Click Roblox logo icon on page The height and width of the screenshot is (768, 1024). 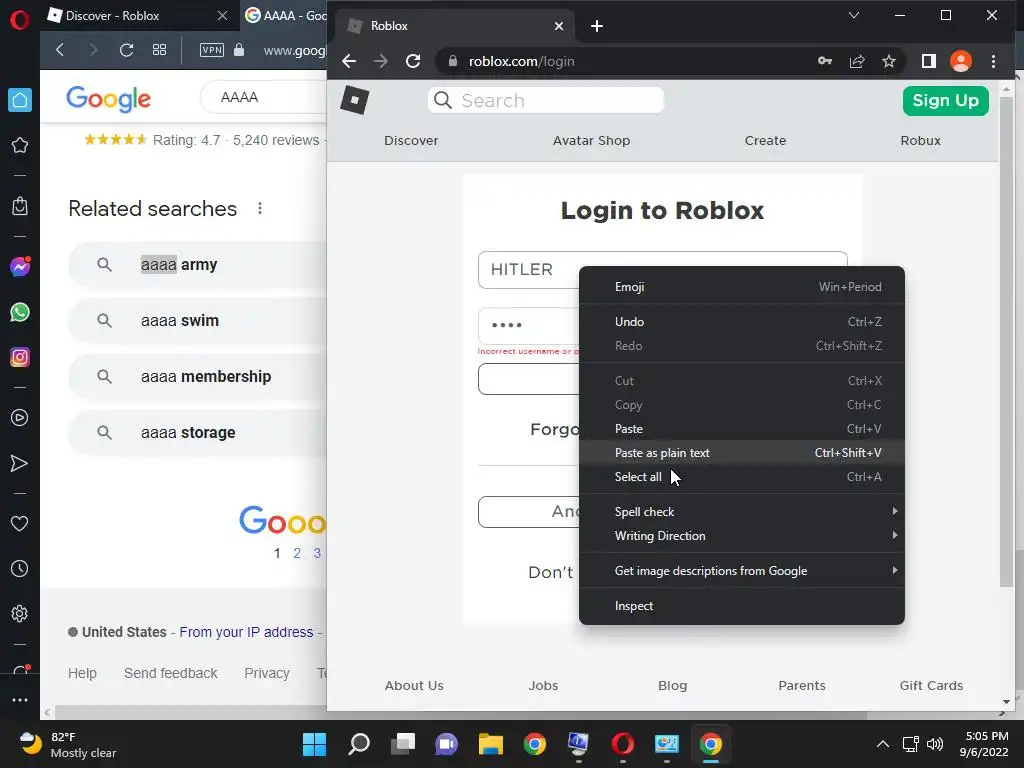point(355,100)
